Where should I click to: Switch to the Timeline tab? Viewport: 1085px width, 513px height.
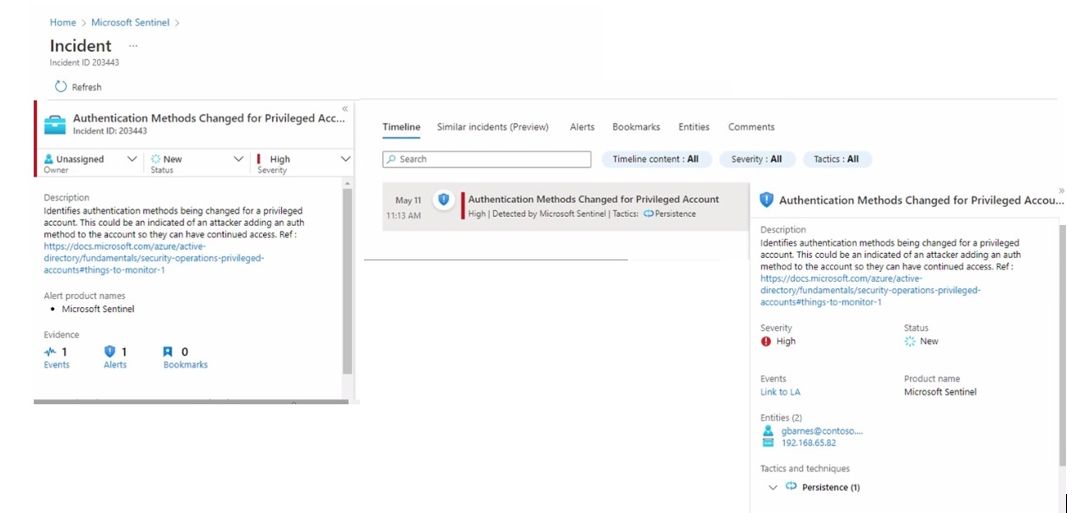click(x=401, y=127)
